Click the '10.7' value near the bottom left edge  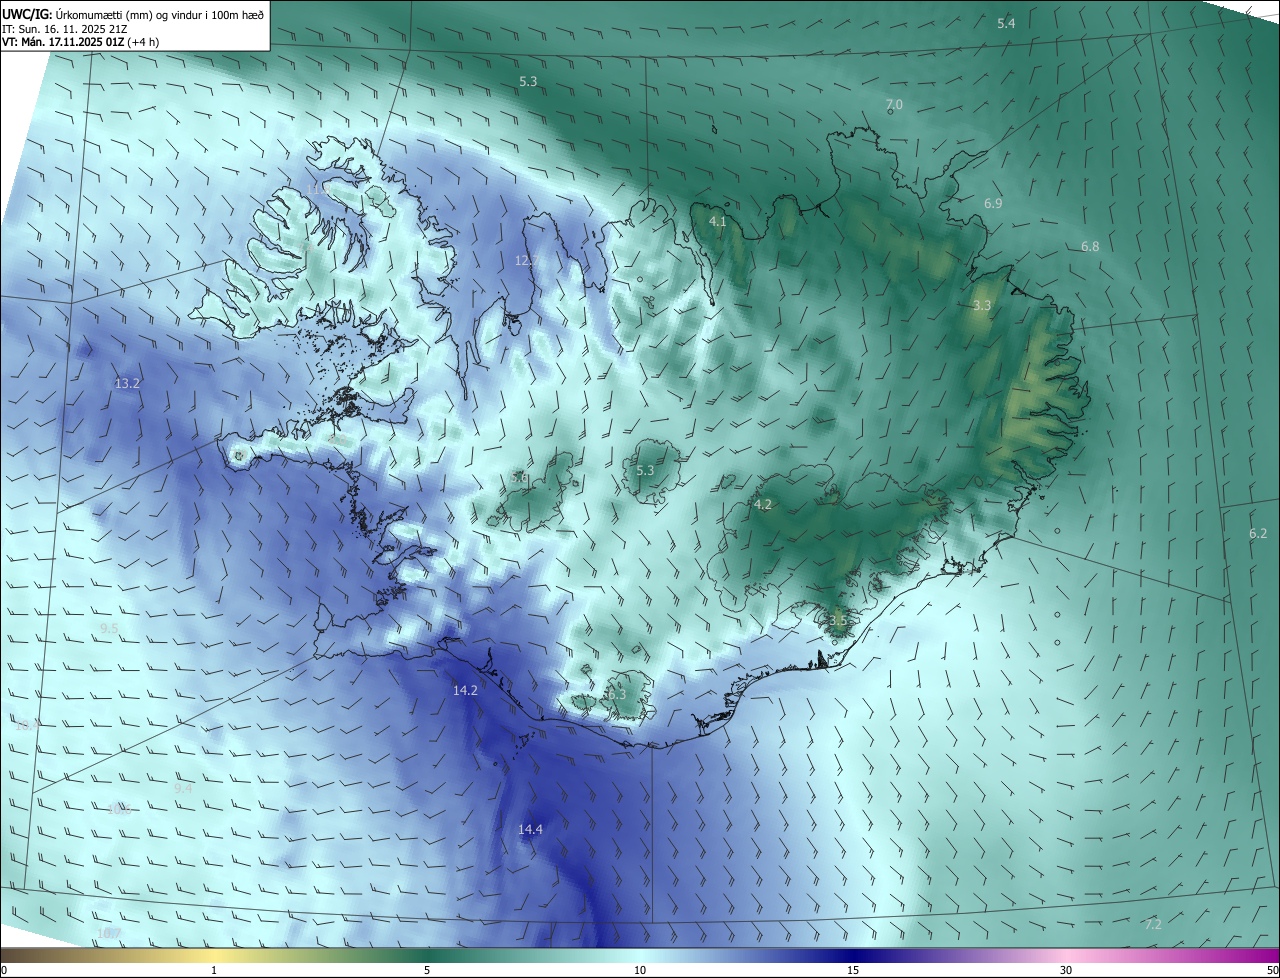pyautogui.click(x=109, y=934)
